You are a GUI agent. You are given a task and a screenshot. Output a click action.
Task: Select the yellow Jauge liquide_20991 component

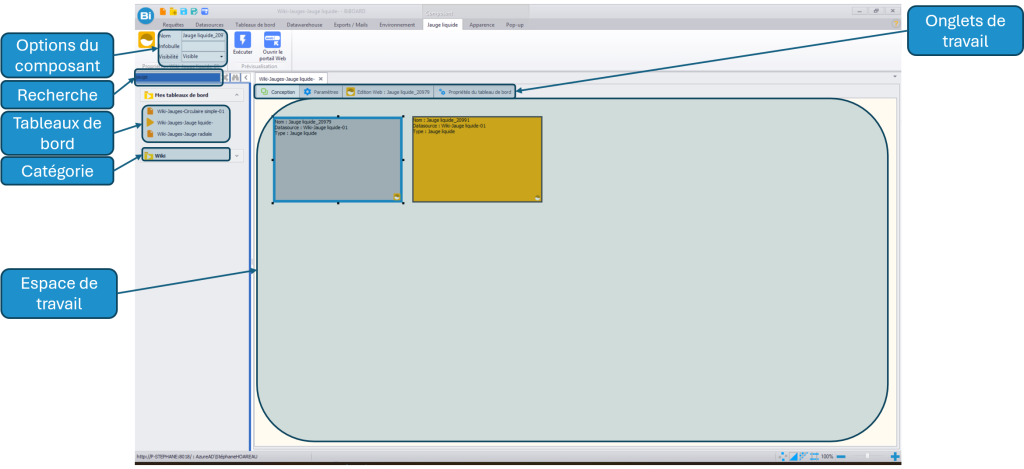[x=477, y=159]
